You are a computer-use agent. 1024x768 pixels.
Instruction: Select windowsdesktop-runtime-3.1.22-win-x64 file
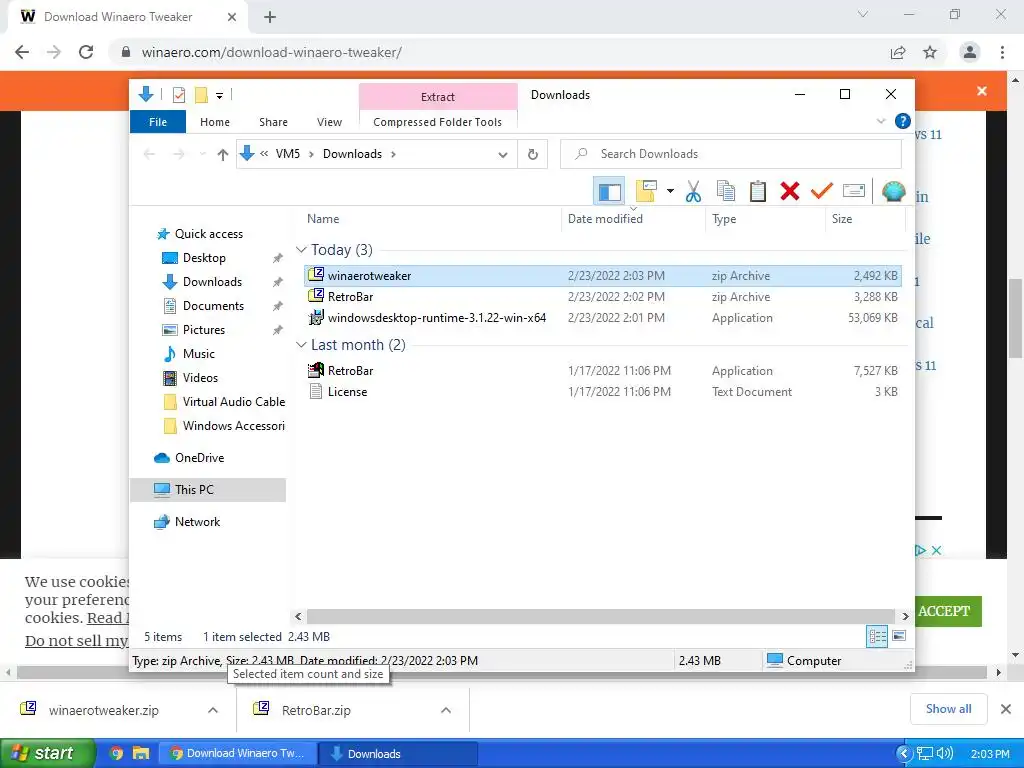point(602,318)
